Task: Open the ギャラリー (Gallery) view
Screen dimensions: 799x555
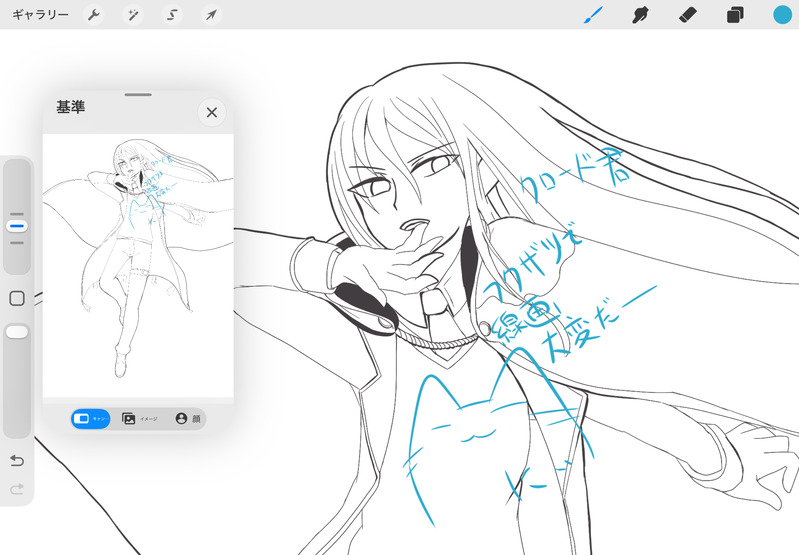Action: pos(40,15)
